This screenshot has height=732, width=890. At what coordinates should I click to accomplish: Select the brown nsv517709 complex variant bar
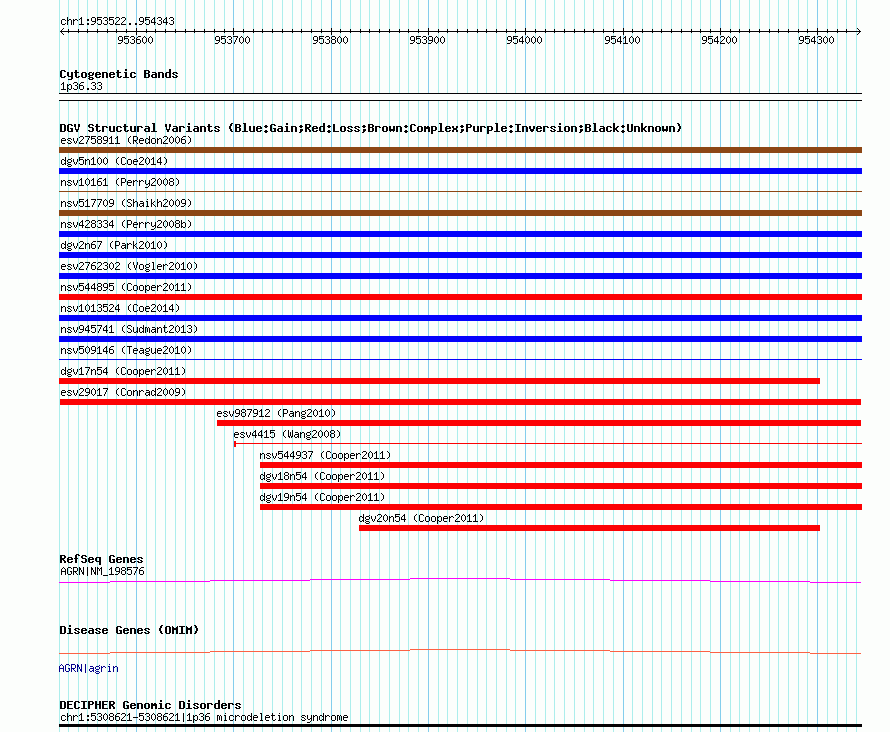(460, 213)
